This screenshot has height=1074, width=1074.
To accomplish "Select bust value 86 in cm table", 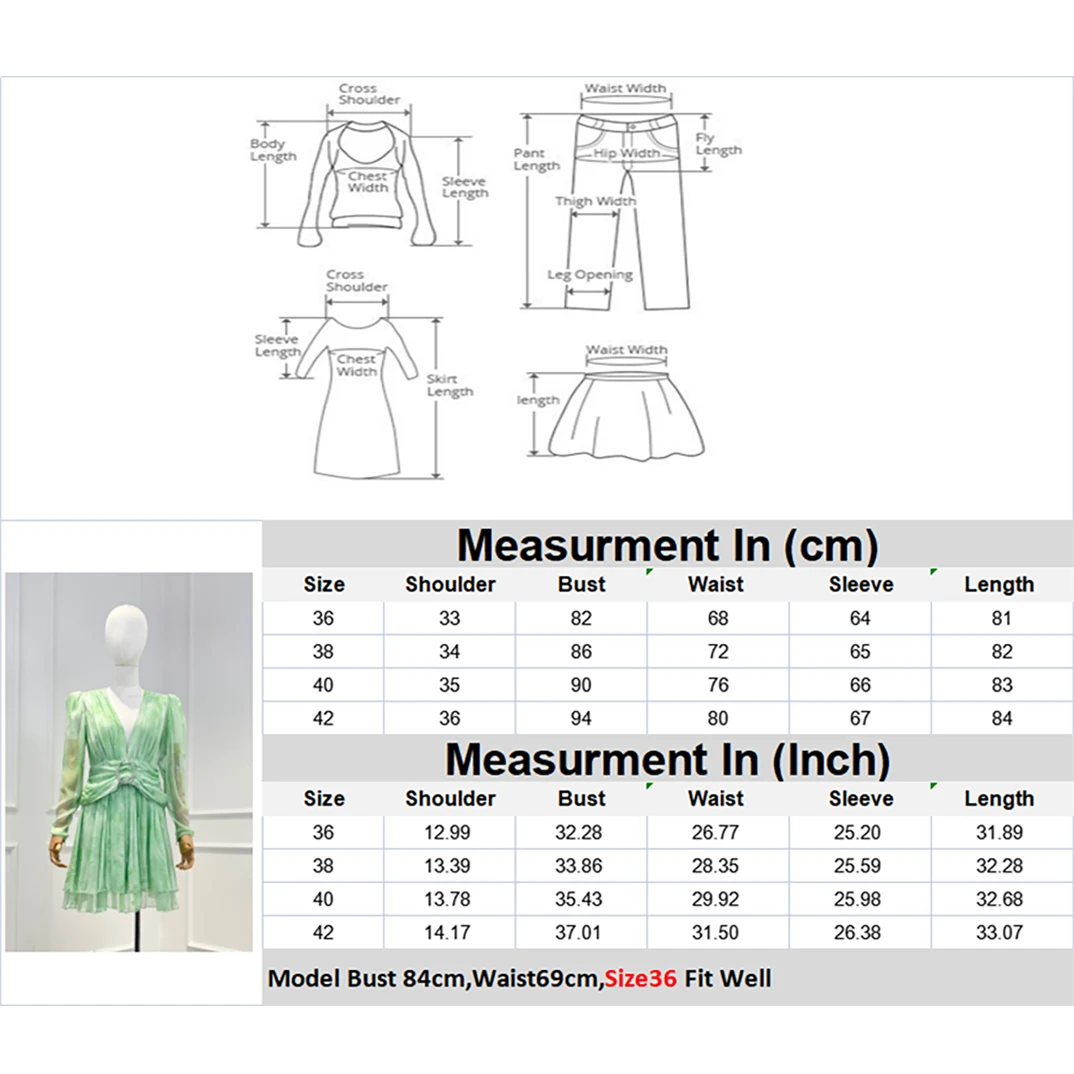I will tap(581, 651).
